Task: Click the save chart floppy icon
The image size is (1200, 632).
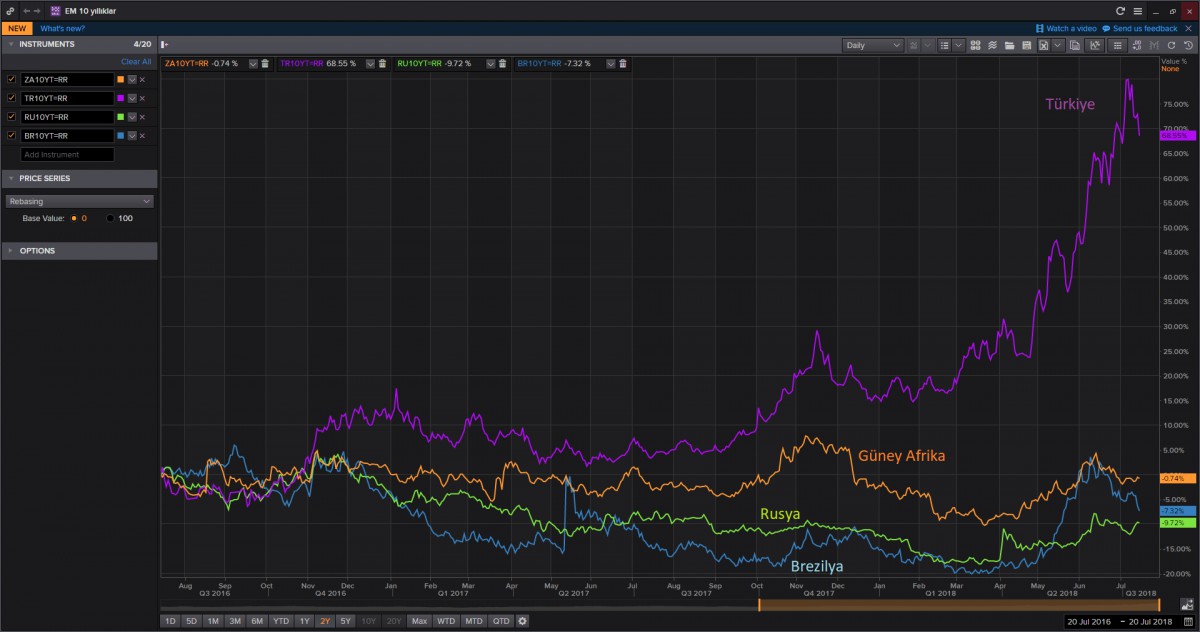Action: [1025, 45]
